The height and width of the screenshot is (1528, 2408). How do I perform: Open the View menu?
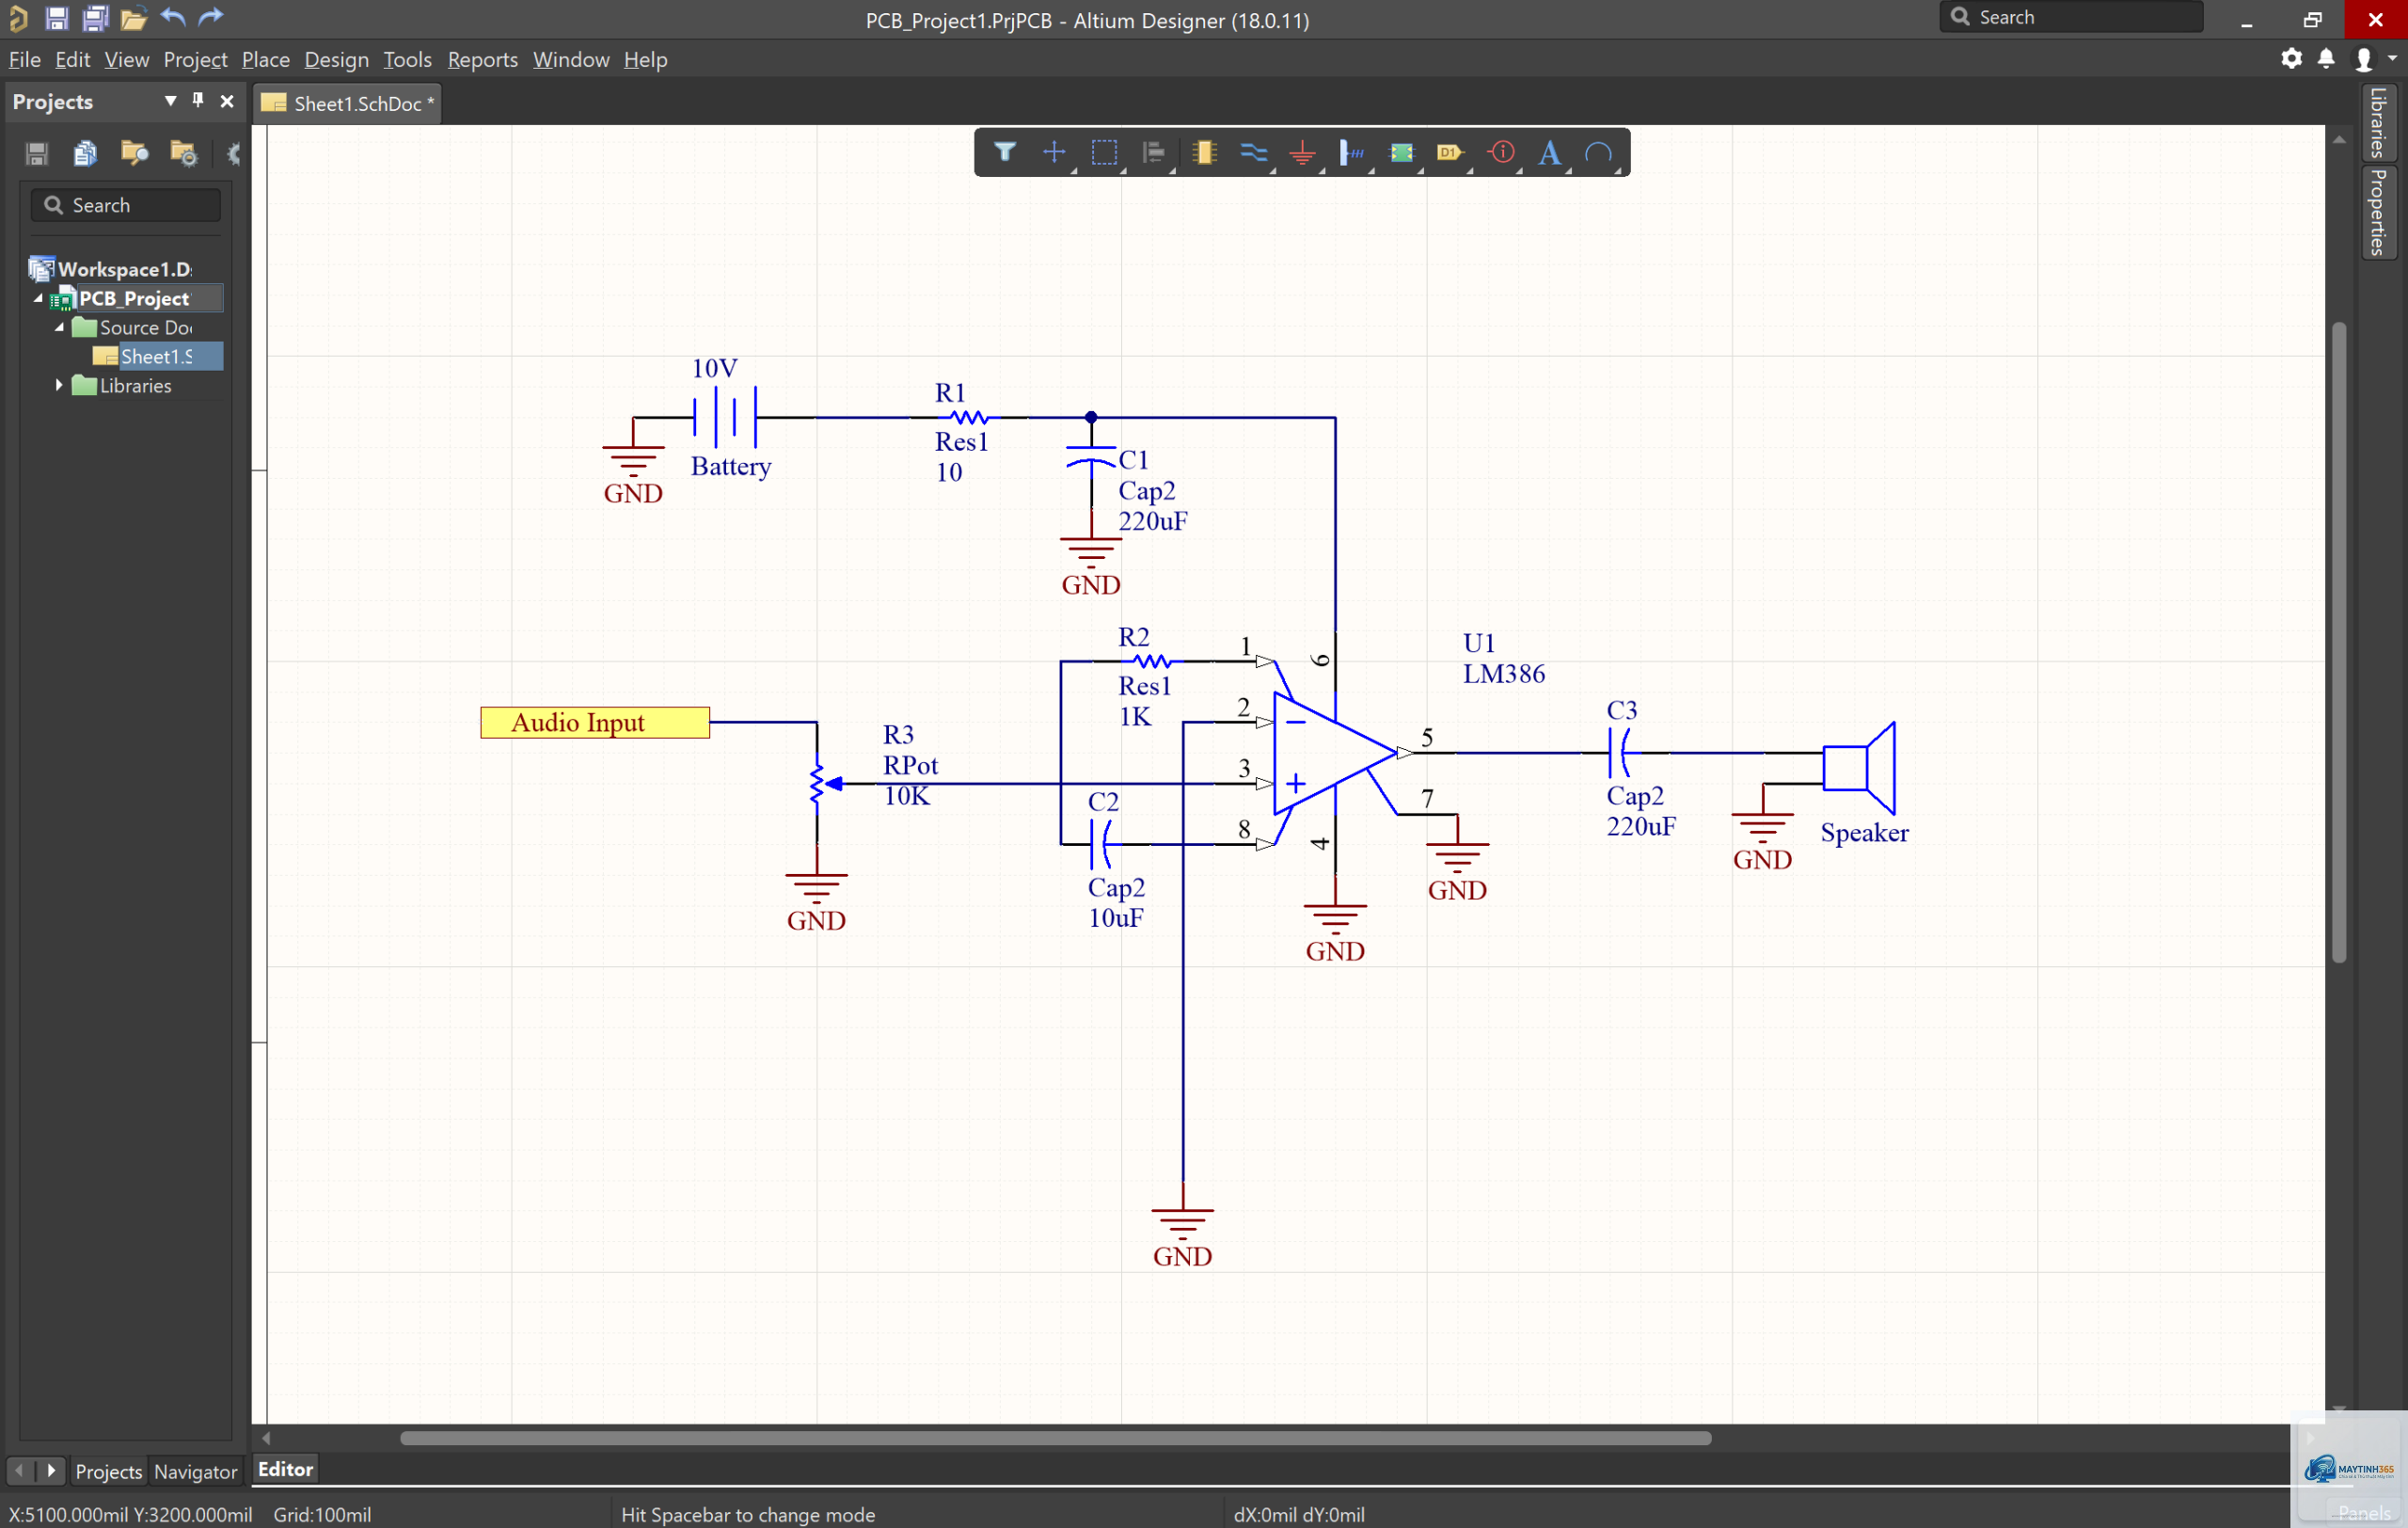tap(127, 60)
